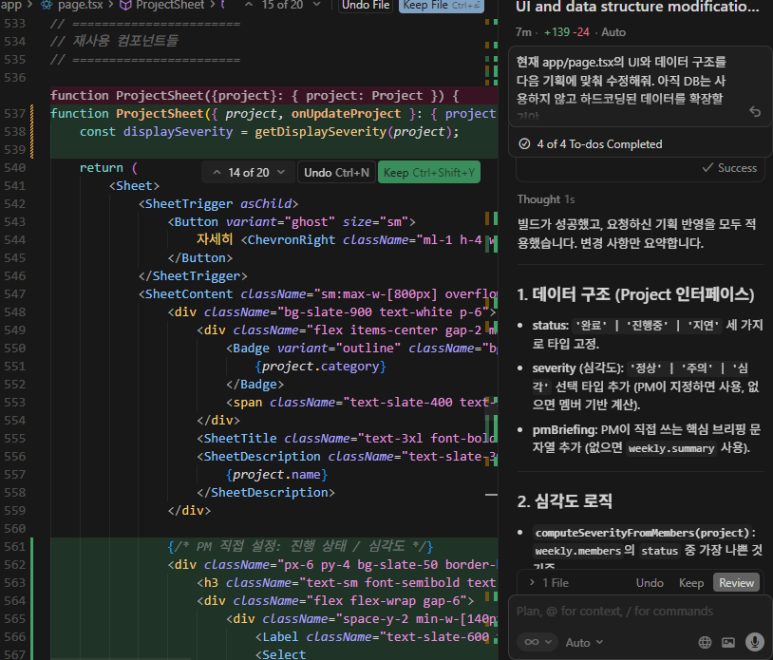Click Undo in the chat changes bar
The width and height of the screenshot is (773, 660).
tap(649, 583)
